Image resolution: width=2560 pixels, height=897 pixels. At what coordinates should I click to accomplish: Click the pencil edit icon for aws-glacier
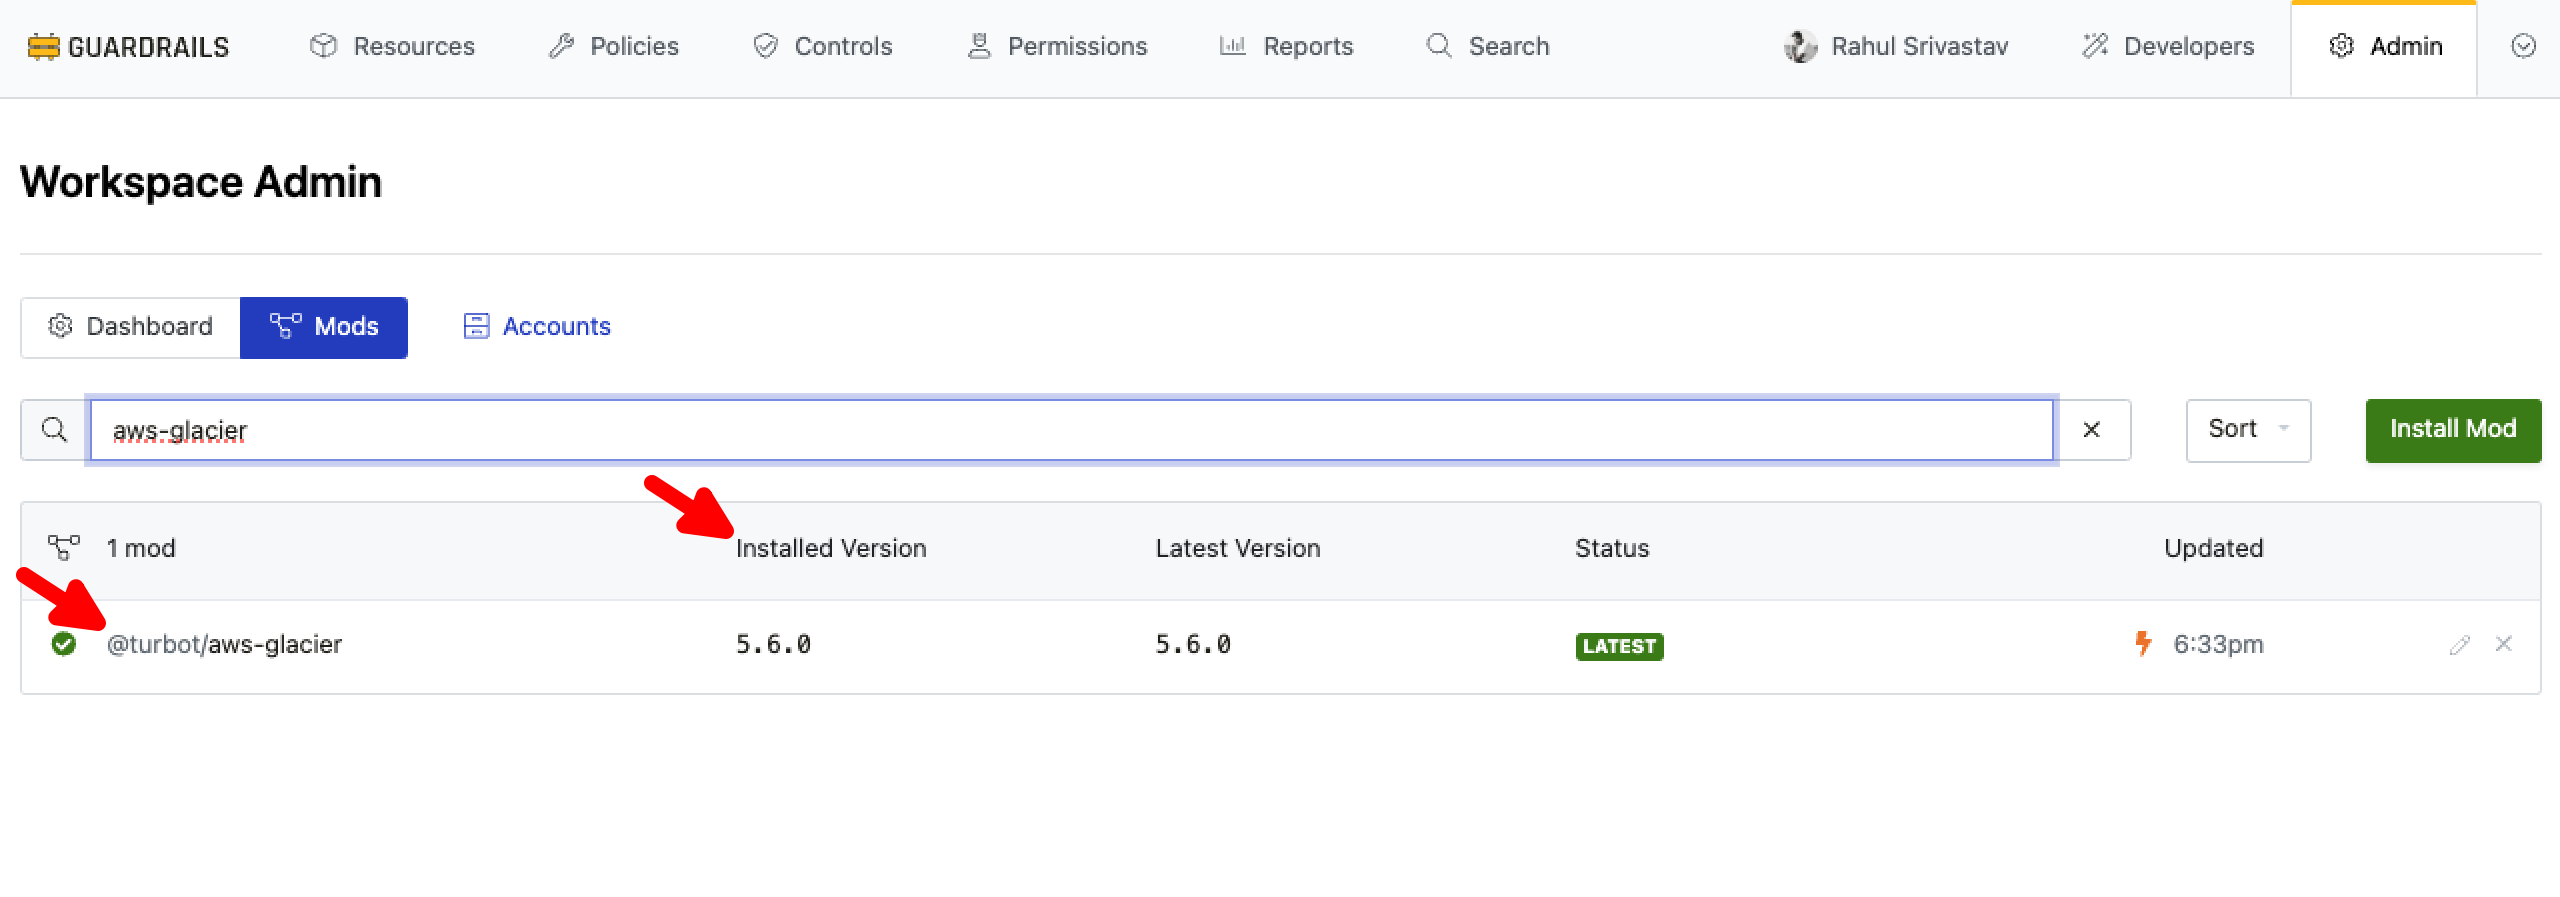(2459, 645)
